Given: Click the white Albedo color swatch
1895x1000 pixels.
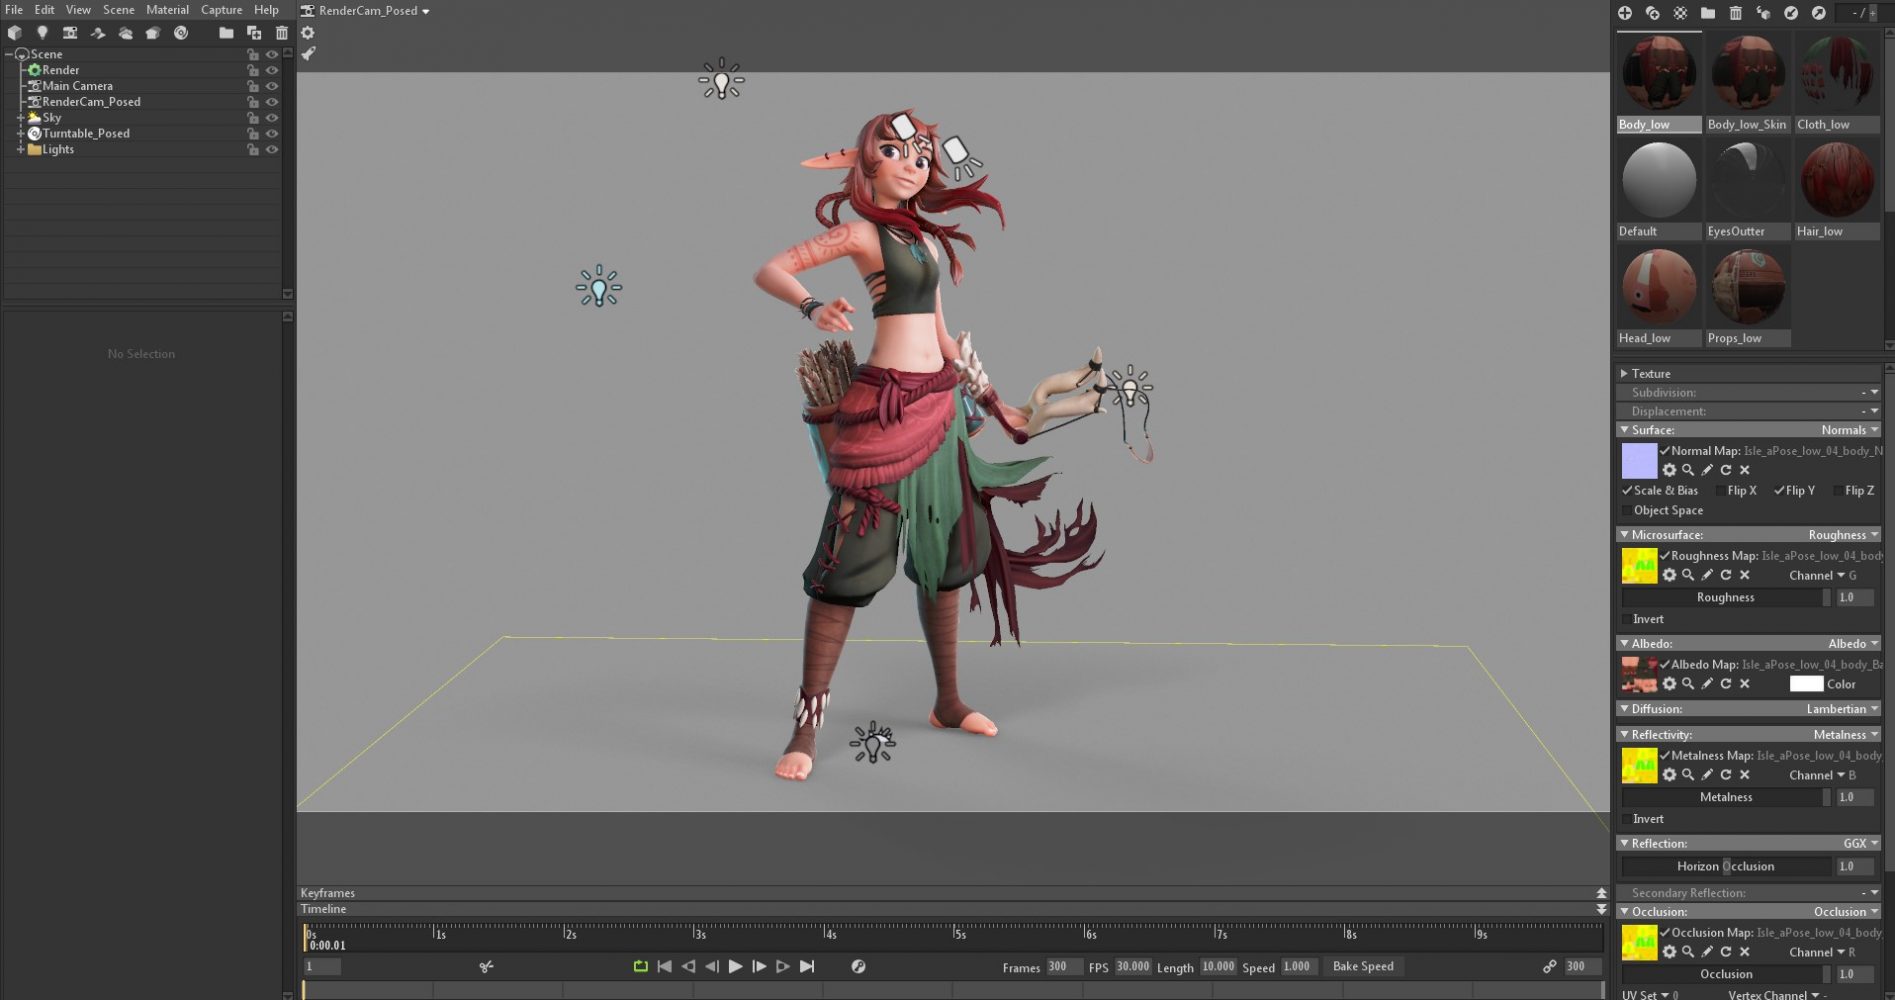Looking at the screenshot, I should point(1805,684).
